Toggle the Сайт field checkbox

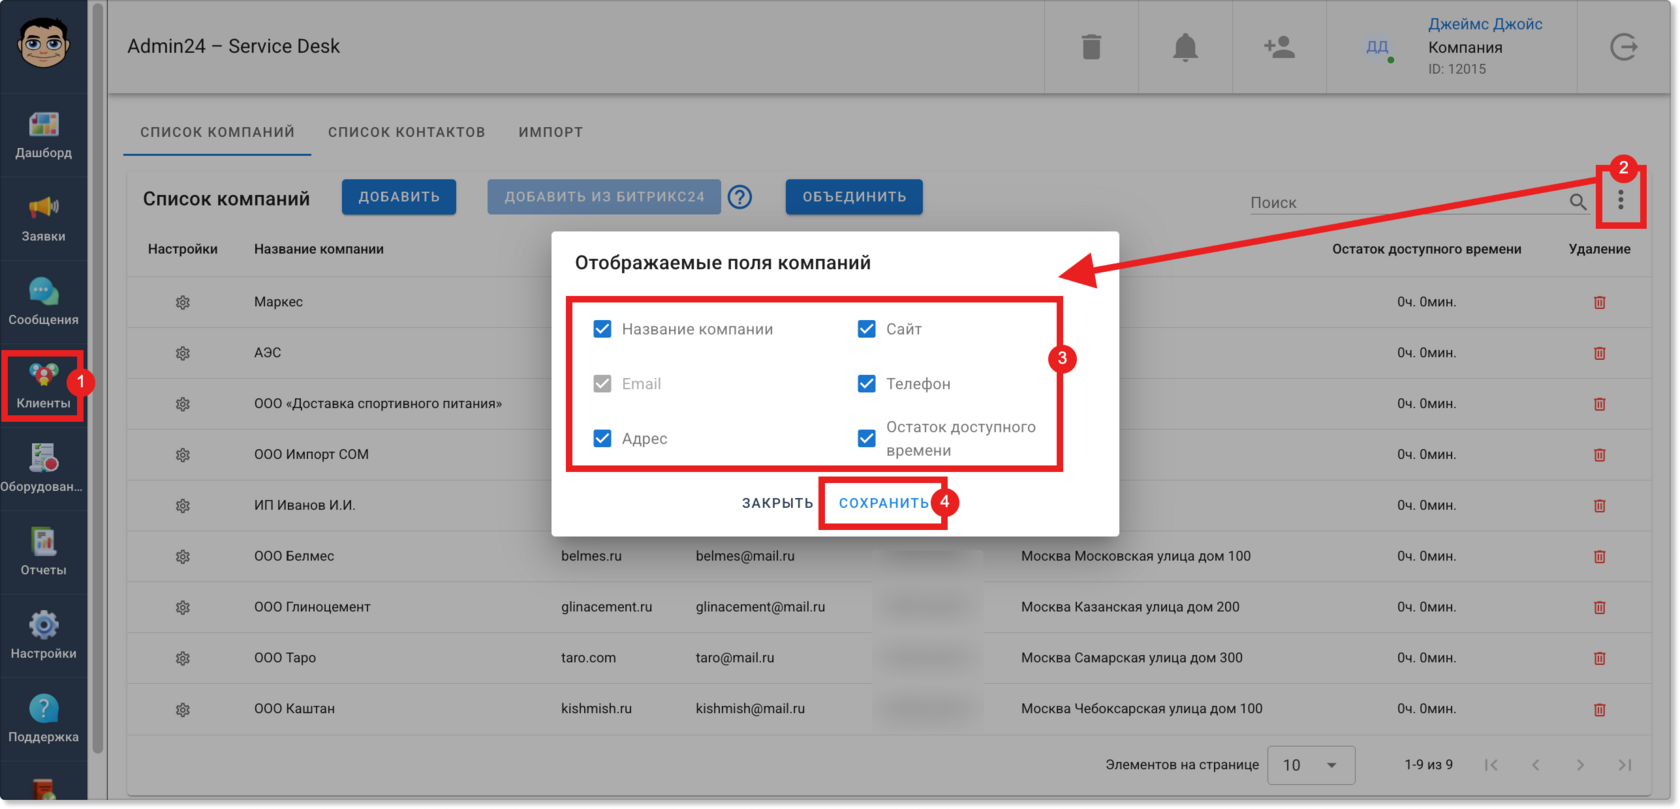tap(867, 329)
